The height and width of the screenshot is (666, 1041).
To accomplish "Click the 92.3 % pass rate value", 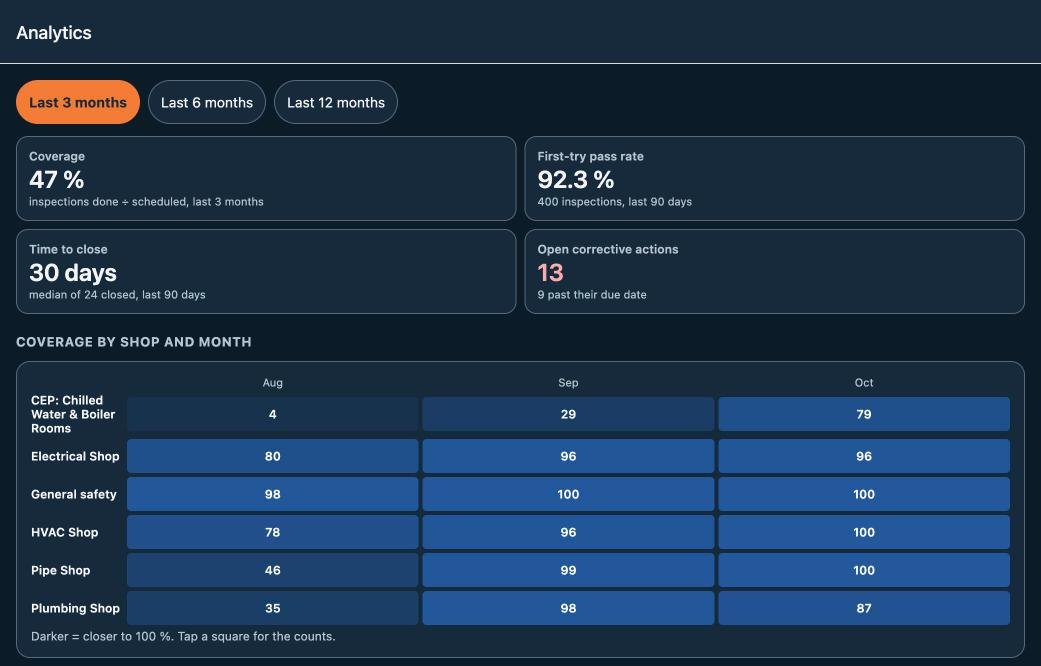I will [576, 179].
